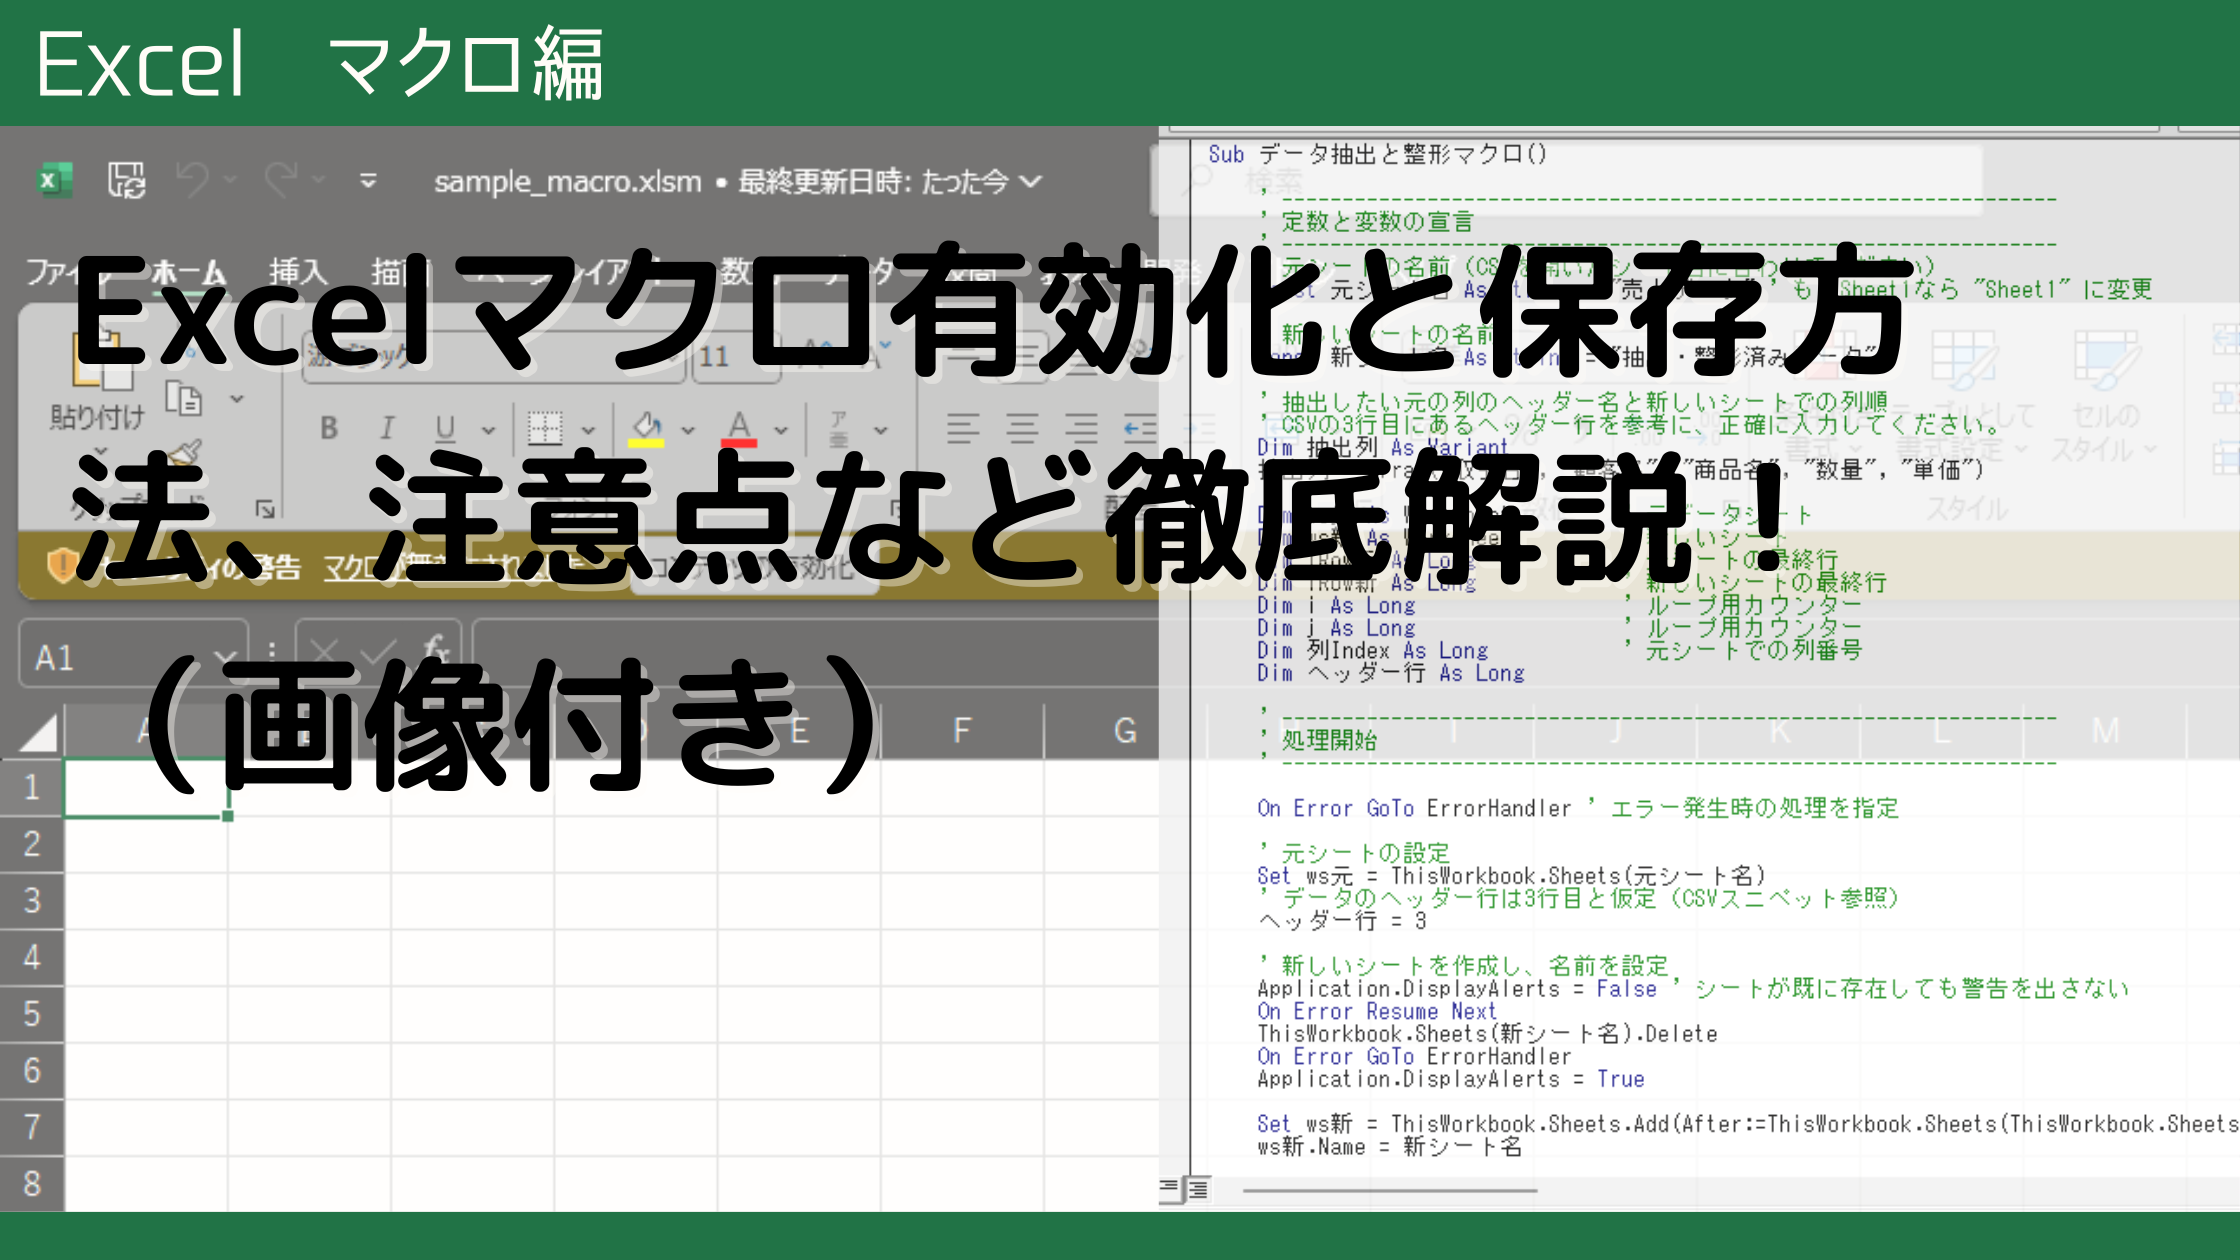Click the copy icon in clipboard group
The width and height of the screenshot is (2240, 1260).
184,399
